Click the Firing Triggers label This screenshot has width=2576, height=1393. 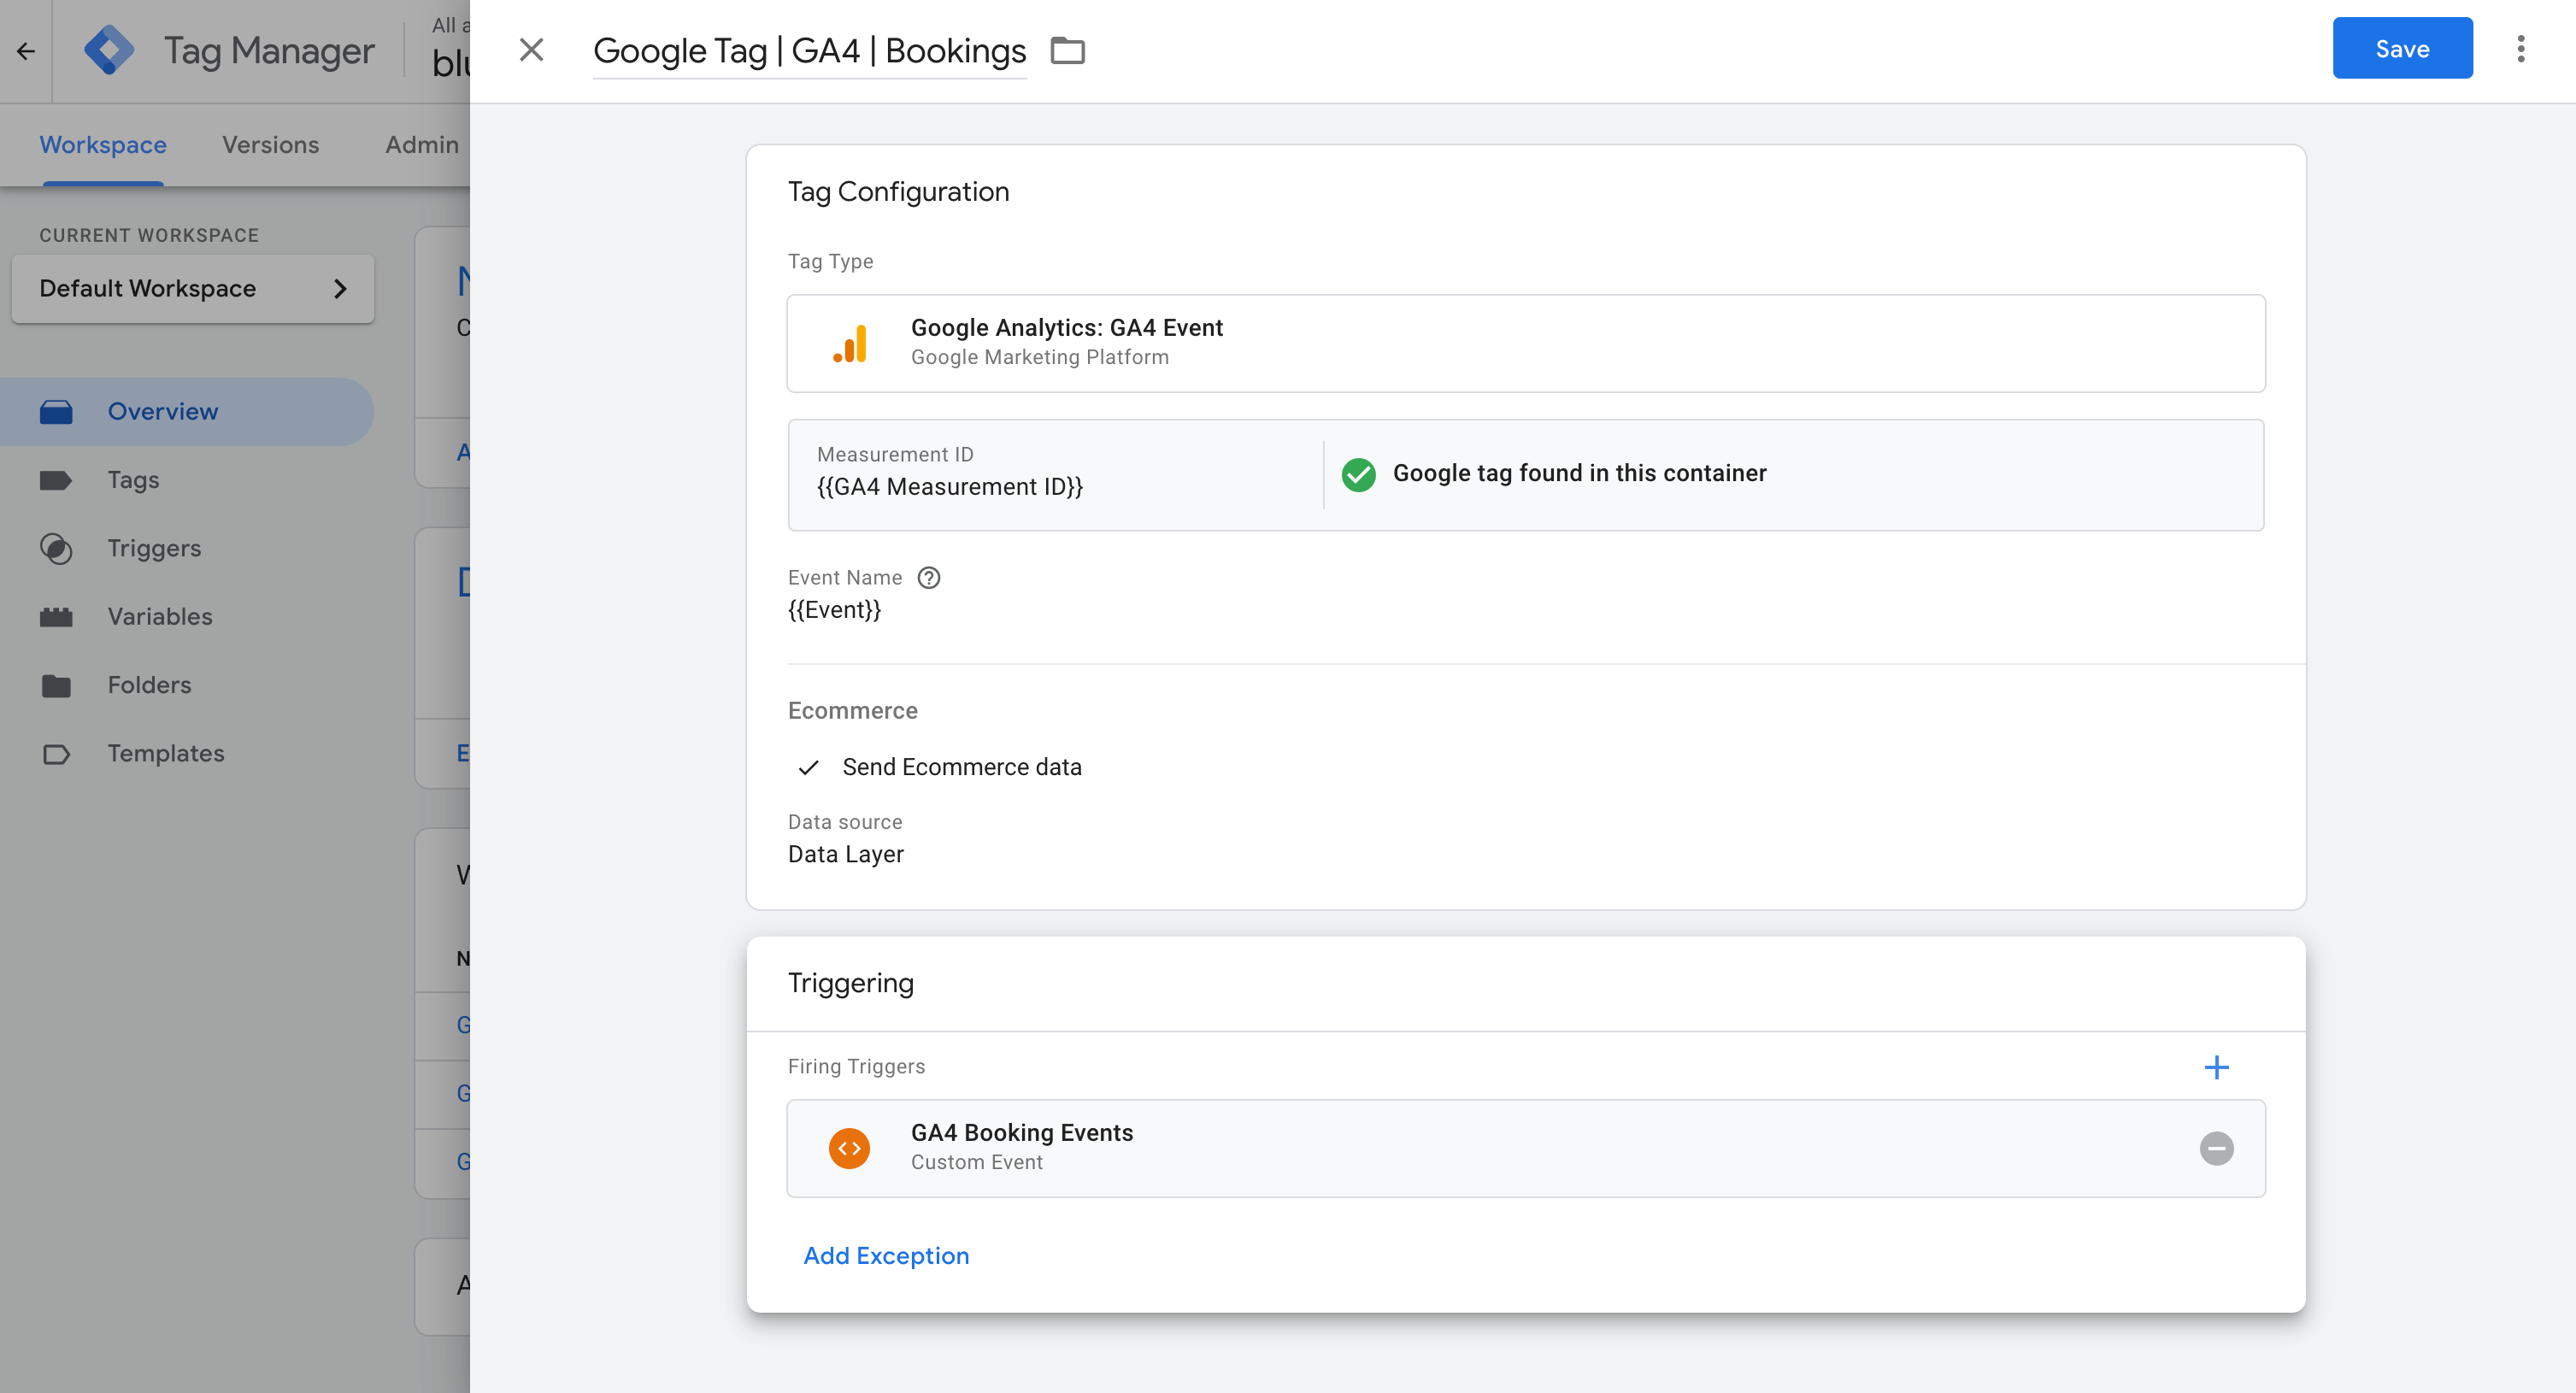point(856,1067)
